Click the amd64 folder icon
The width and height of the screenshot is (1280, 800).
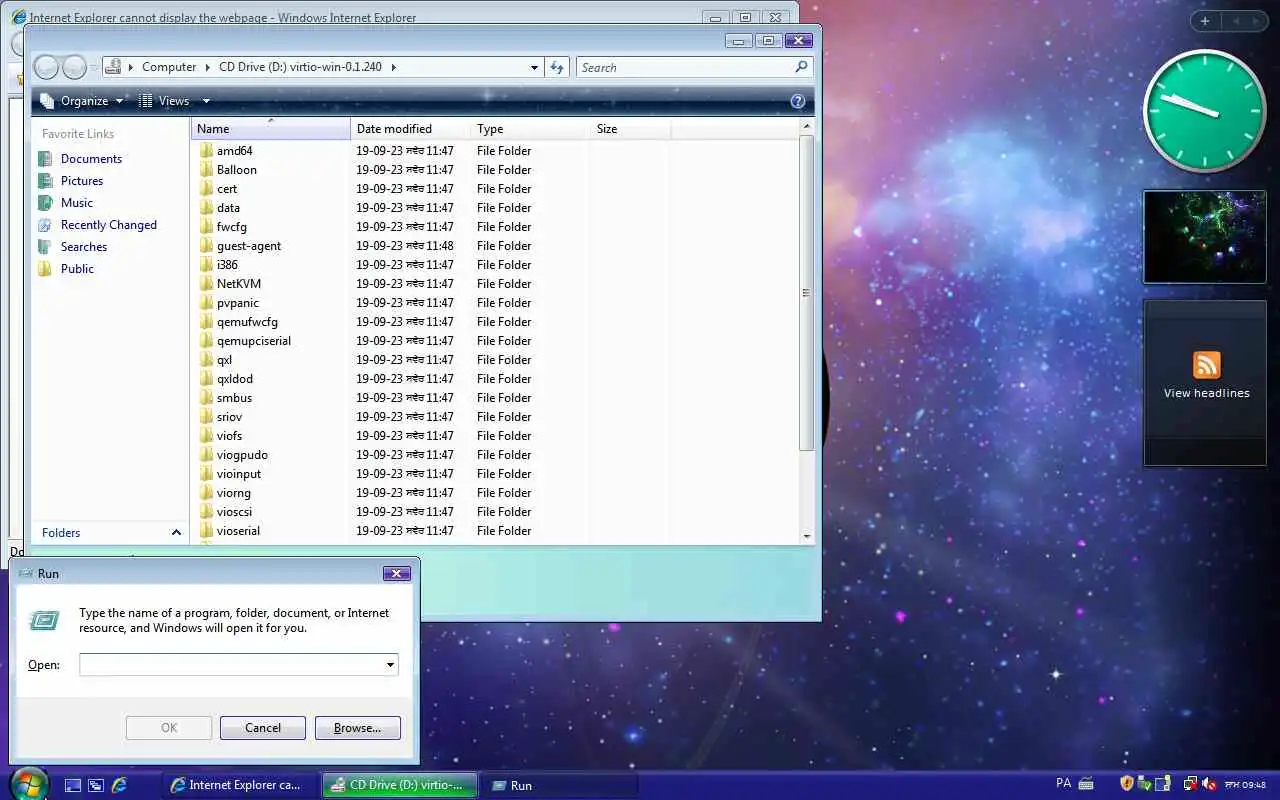[x=207, y=151]
